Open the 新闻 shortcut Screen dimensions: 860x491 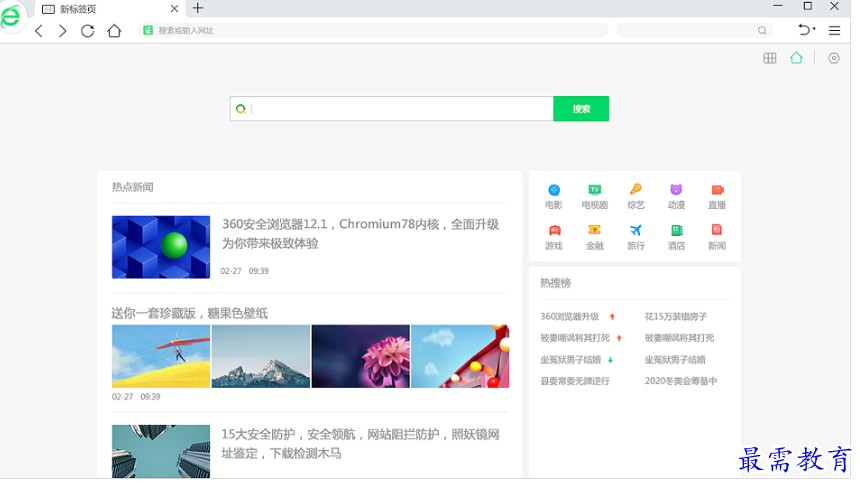pyautogui.click(x=717, y=238)
